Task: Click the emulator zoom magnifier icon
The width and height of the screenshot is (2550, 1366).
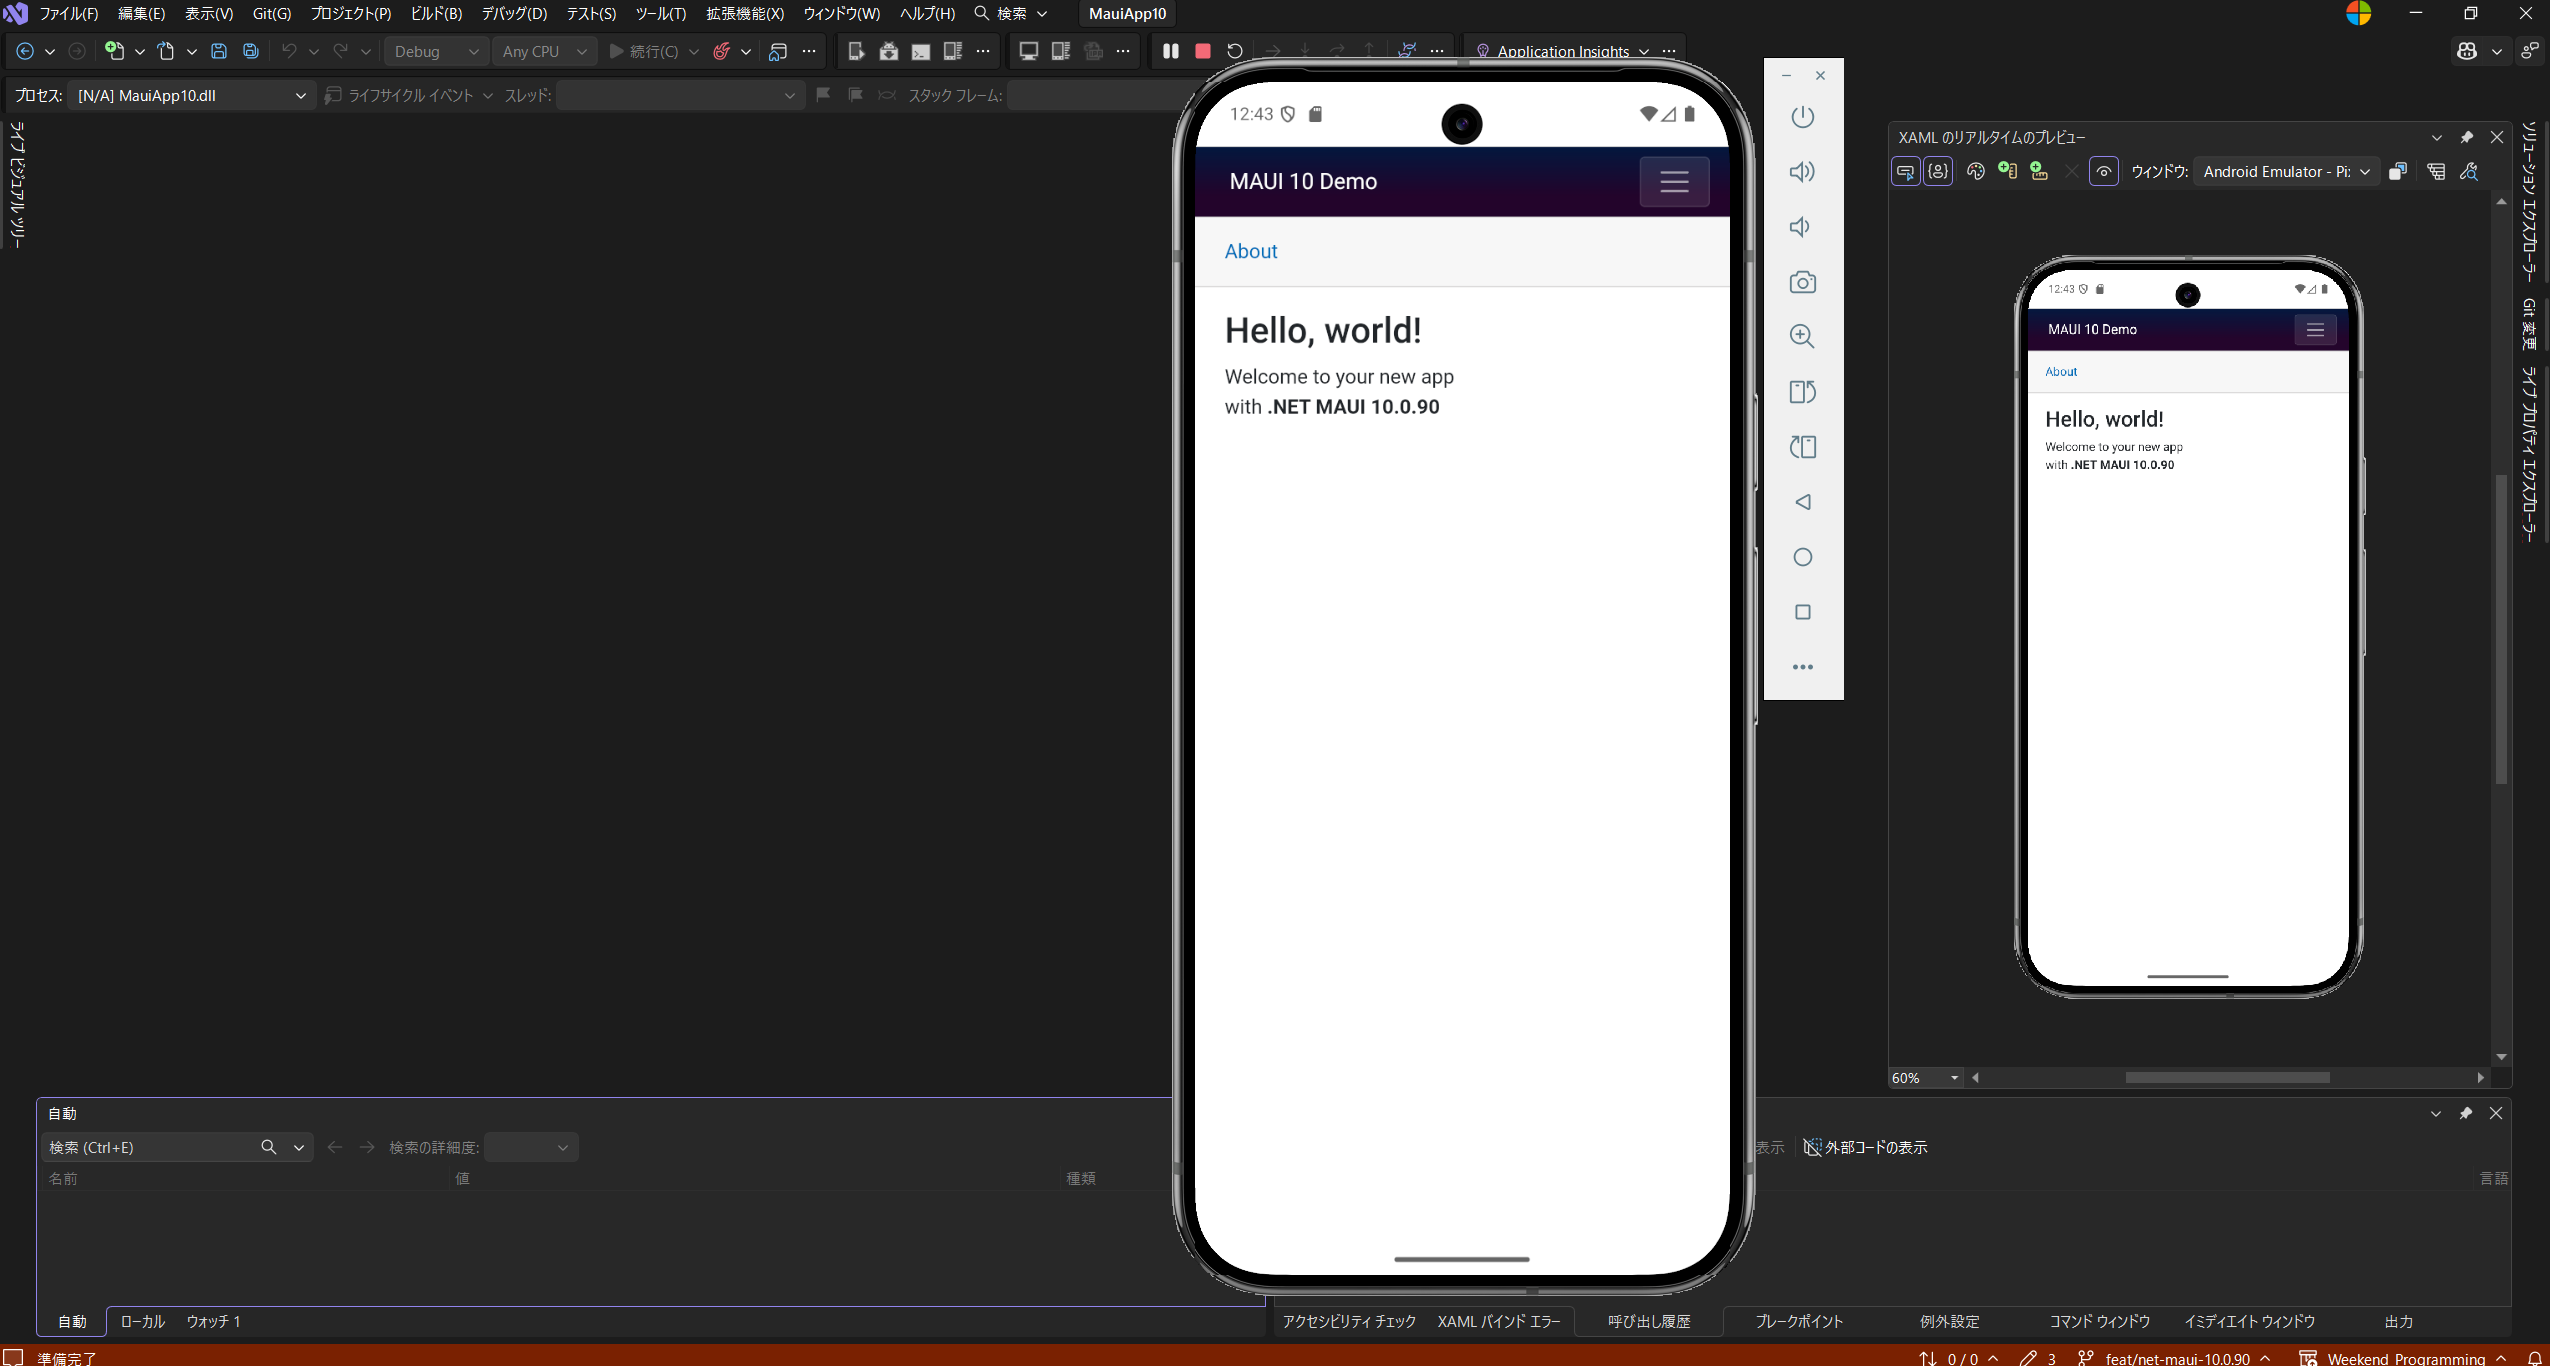Action: 1802,336
